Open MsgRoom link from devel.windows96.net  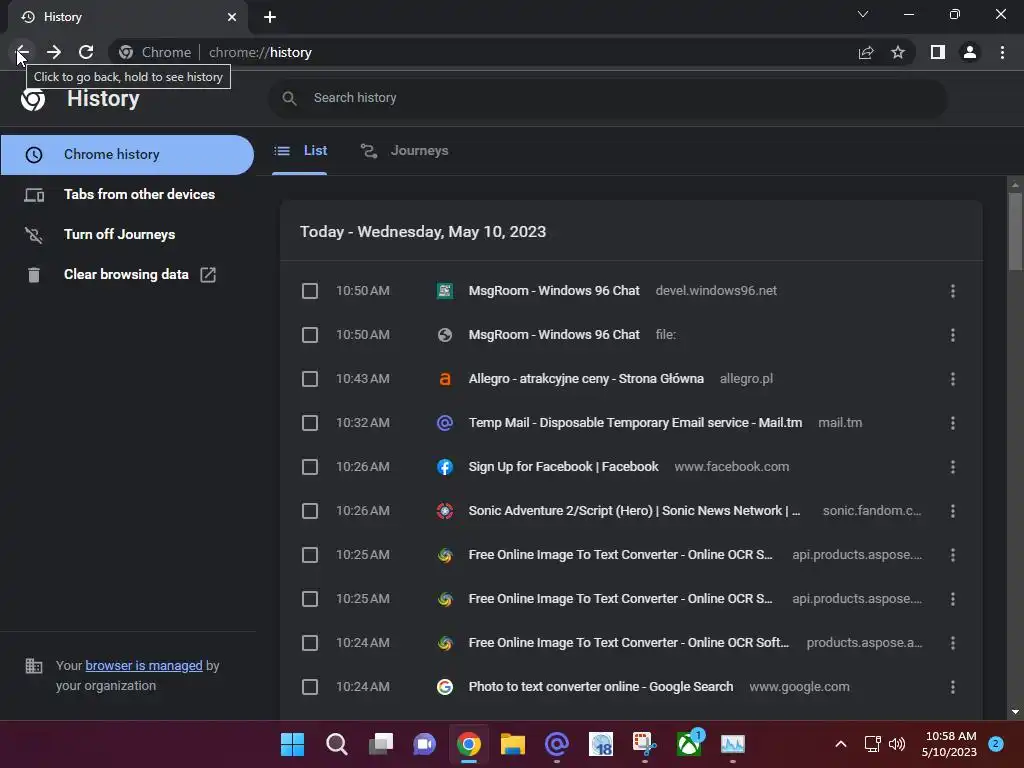pos(554,291)
